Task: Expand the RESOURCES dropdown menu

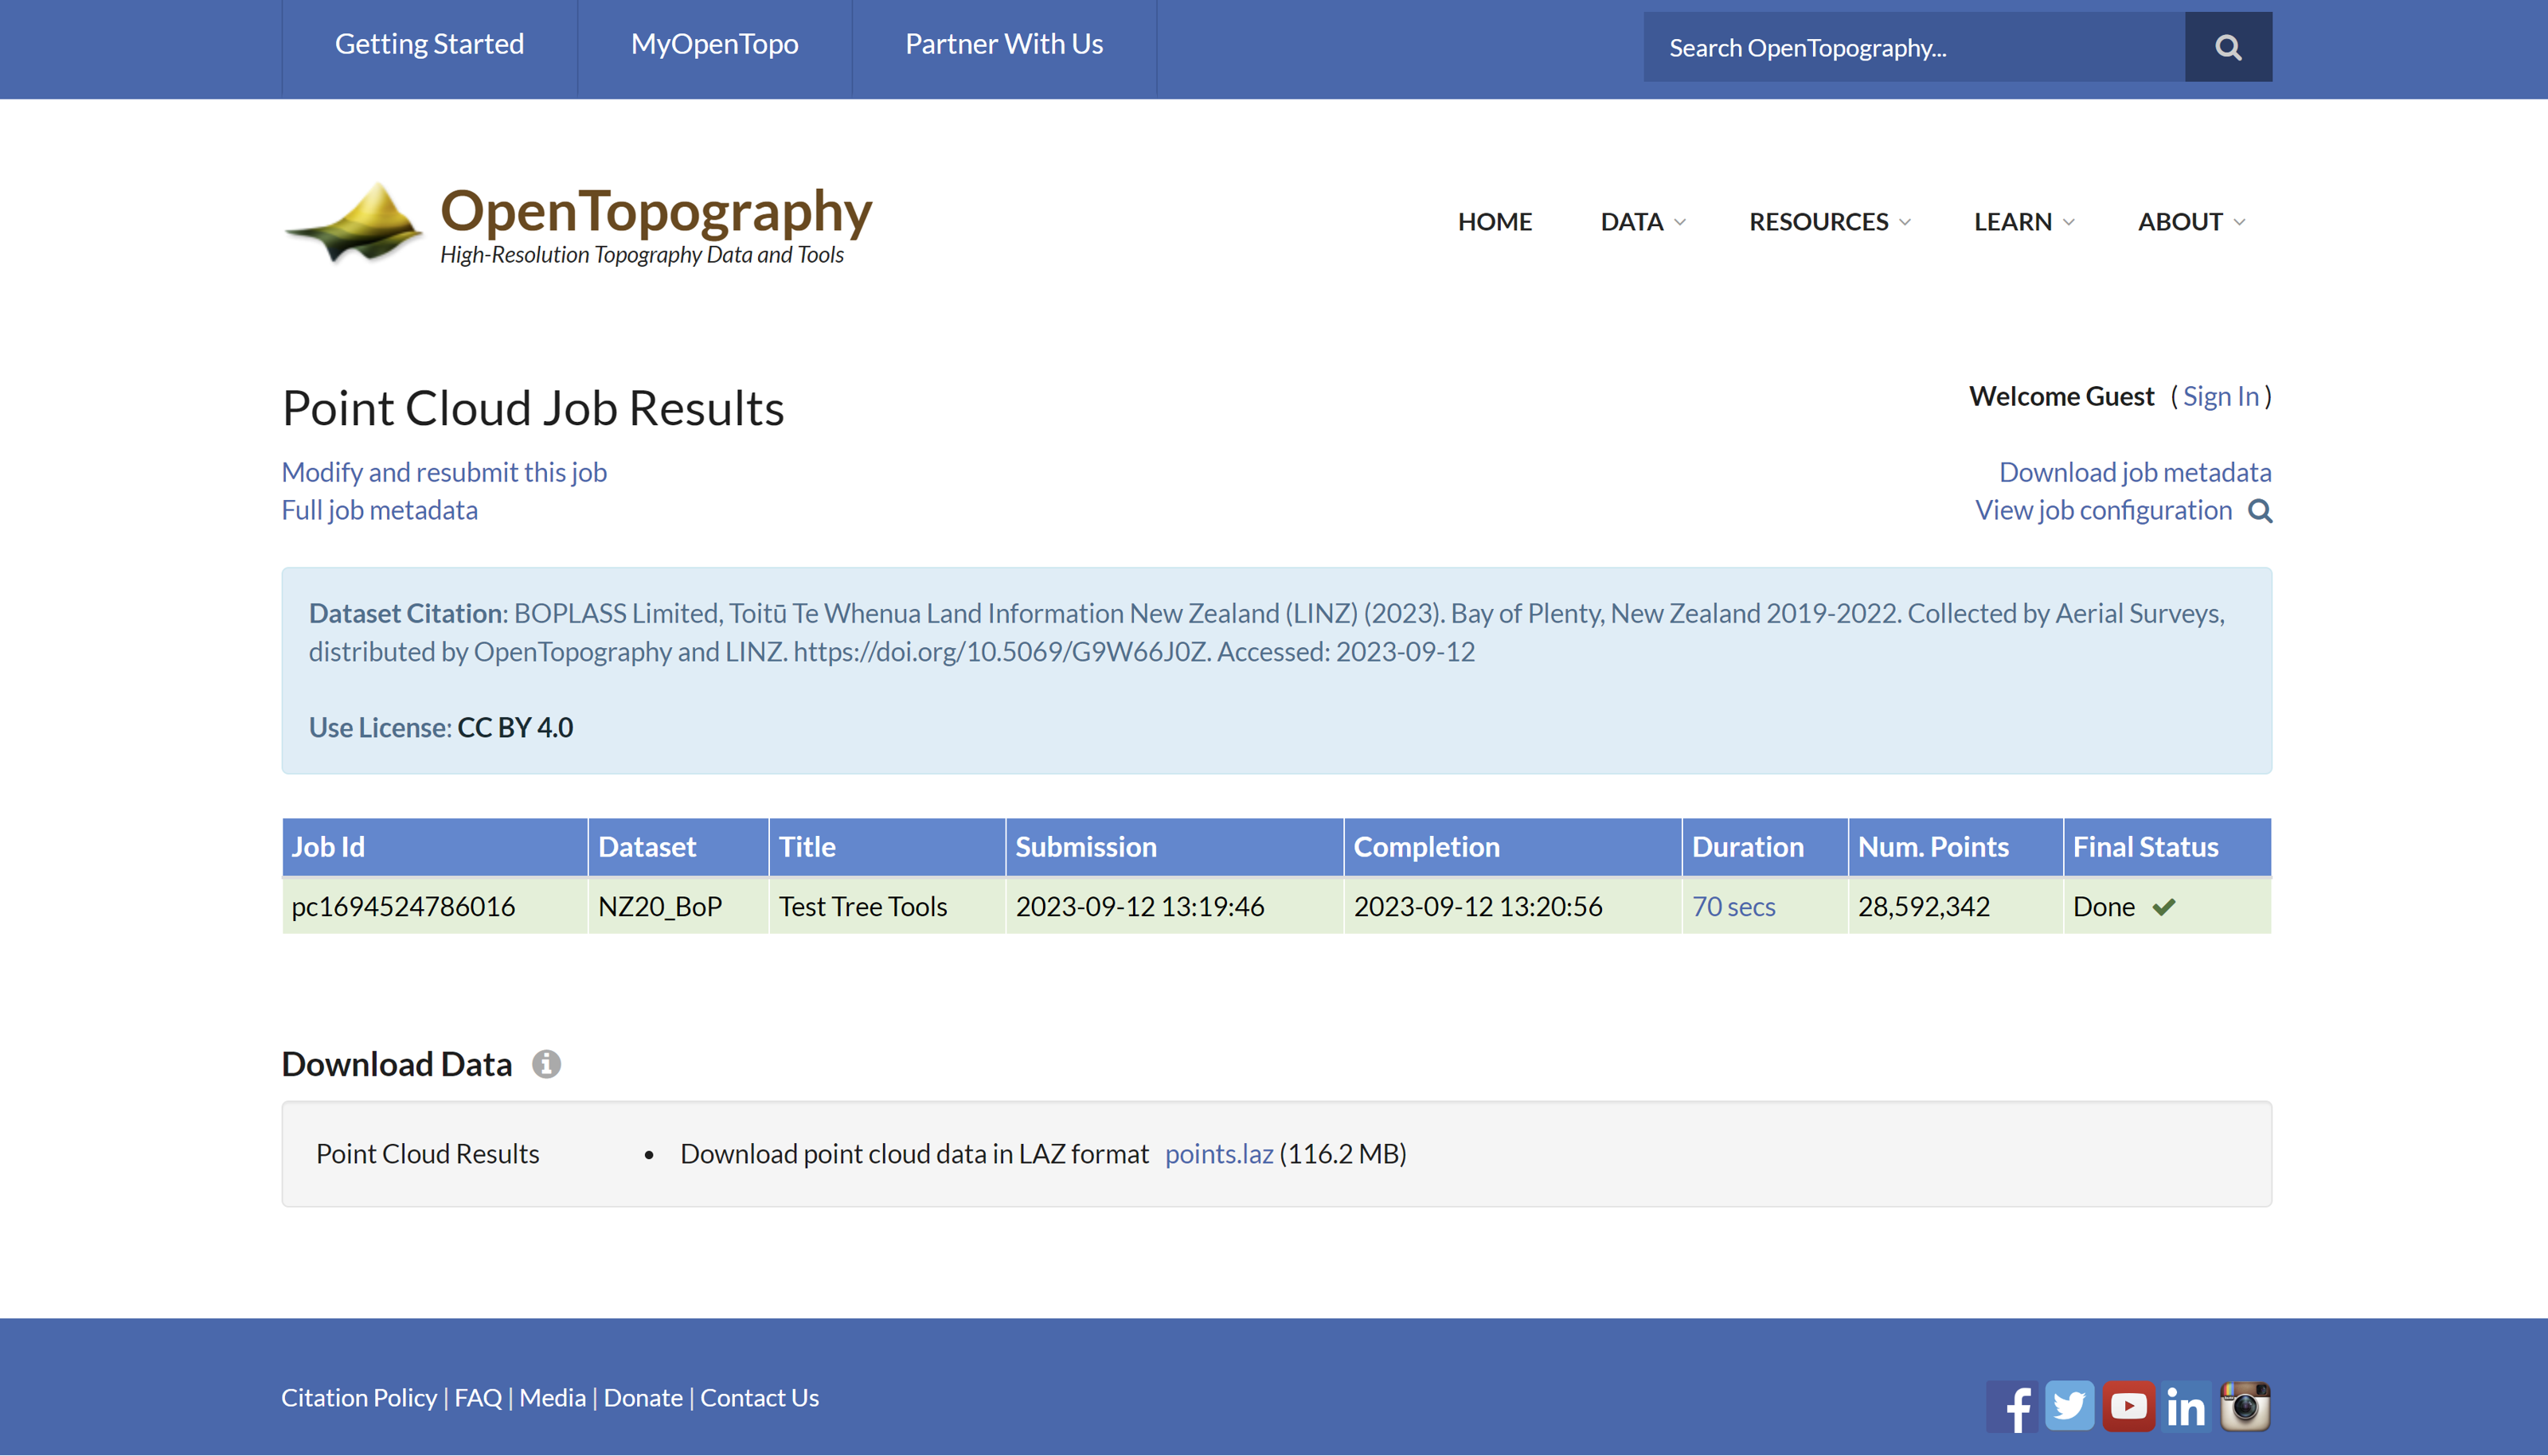Action: [1829, 222]
